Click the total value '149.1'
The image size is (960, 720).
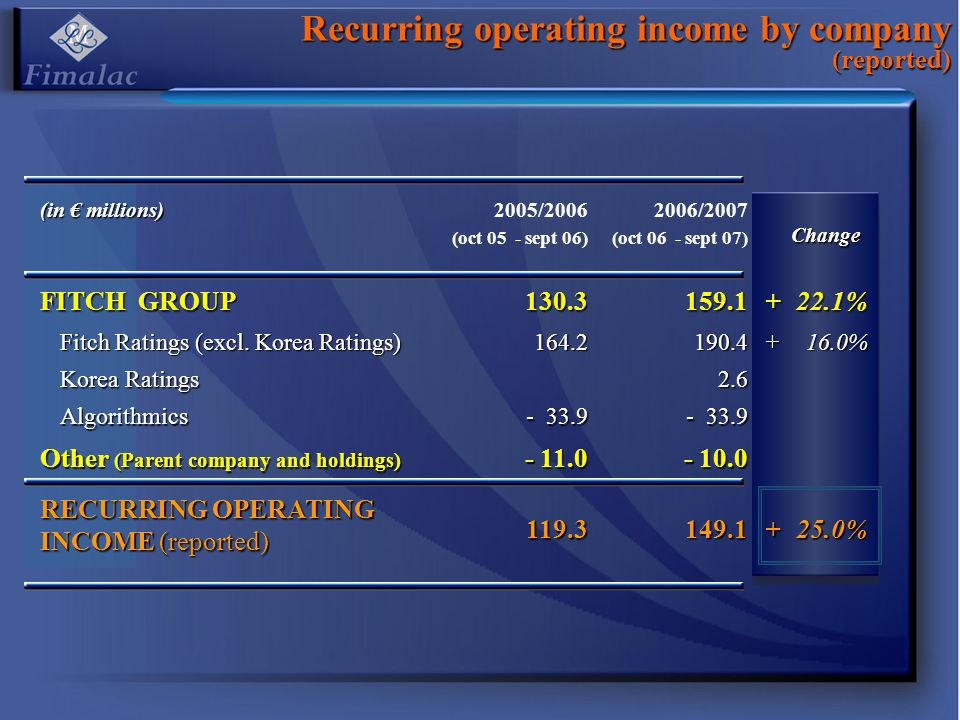716,530
